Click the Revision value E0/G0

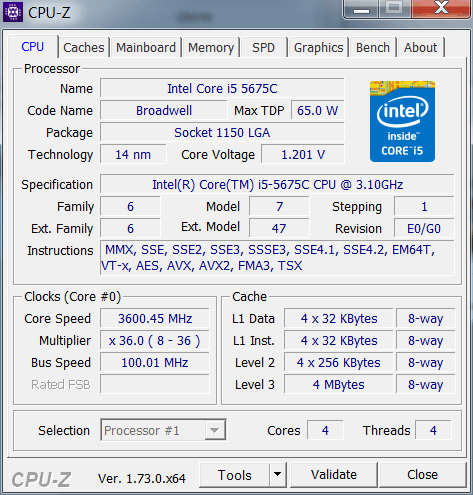click(x=424, y=229)
